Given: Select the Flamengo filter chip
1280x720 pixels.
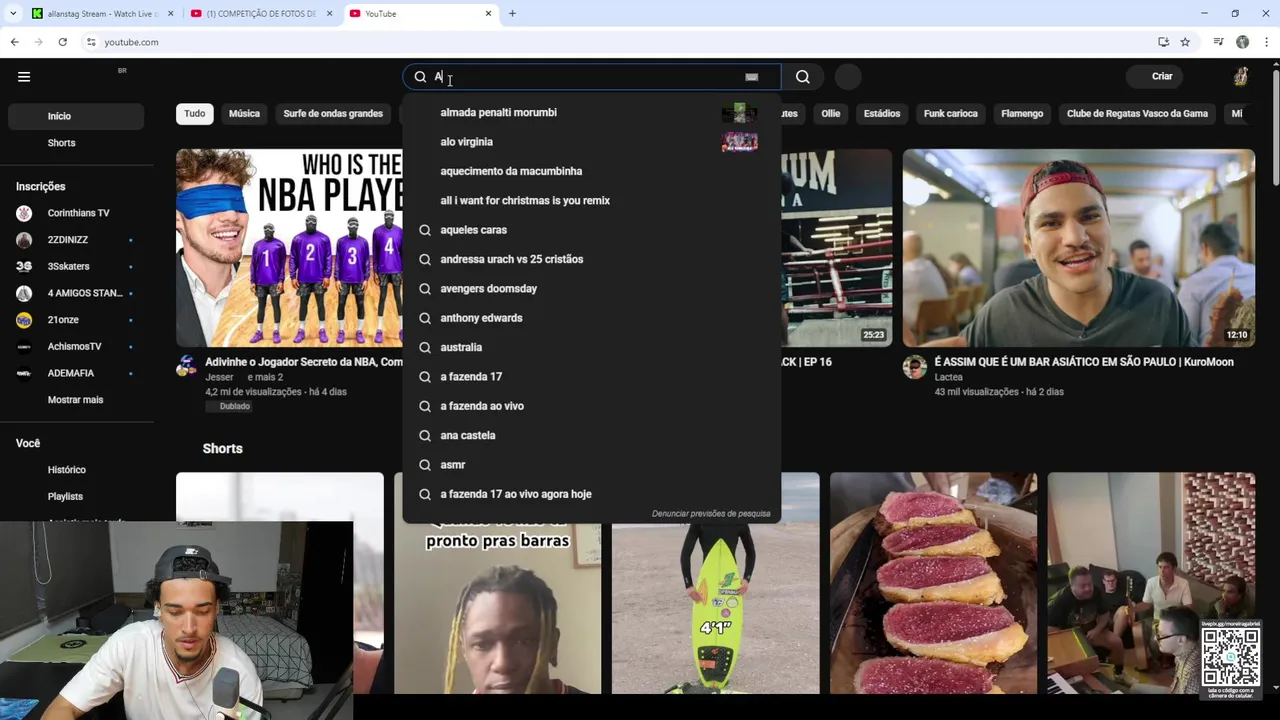Looking at the screenshot, I should [x=1022, y=113].
